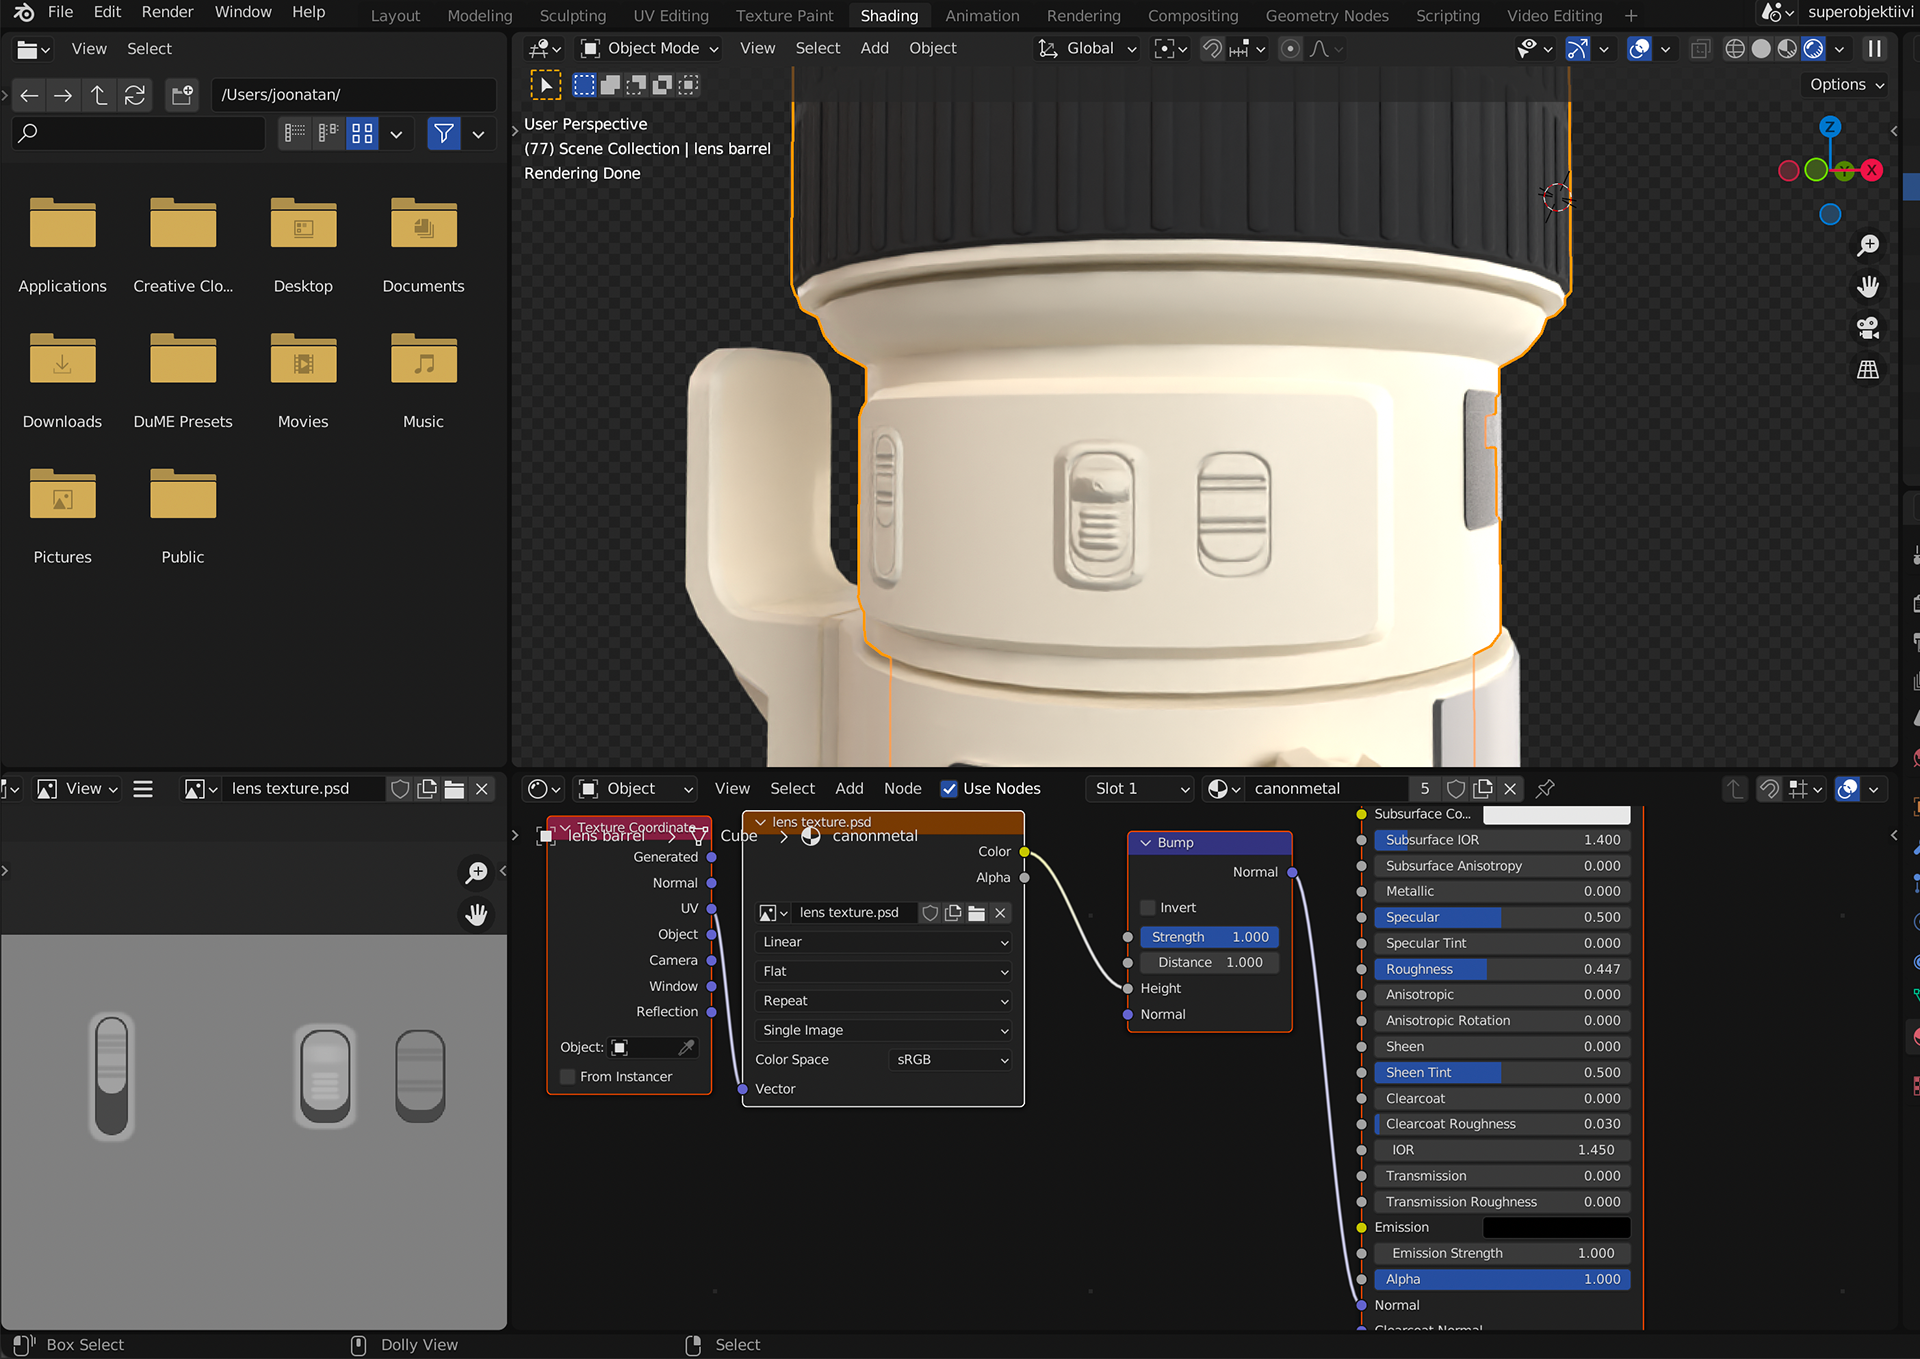Unlink canonmetal material with X
Image resolution: width=1920 pixels, height=1359 pixels.
click(1510, 789)
